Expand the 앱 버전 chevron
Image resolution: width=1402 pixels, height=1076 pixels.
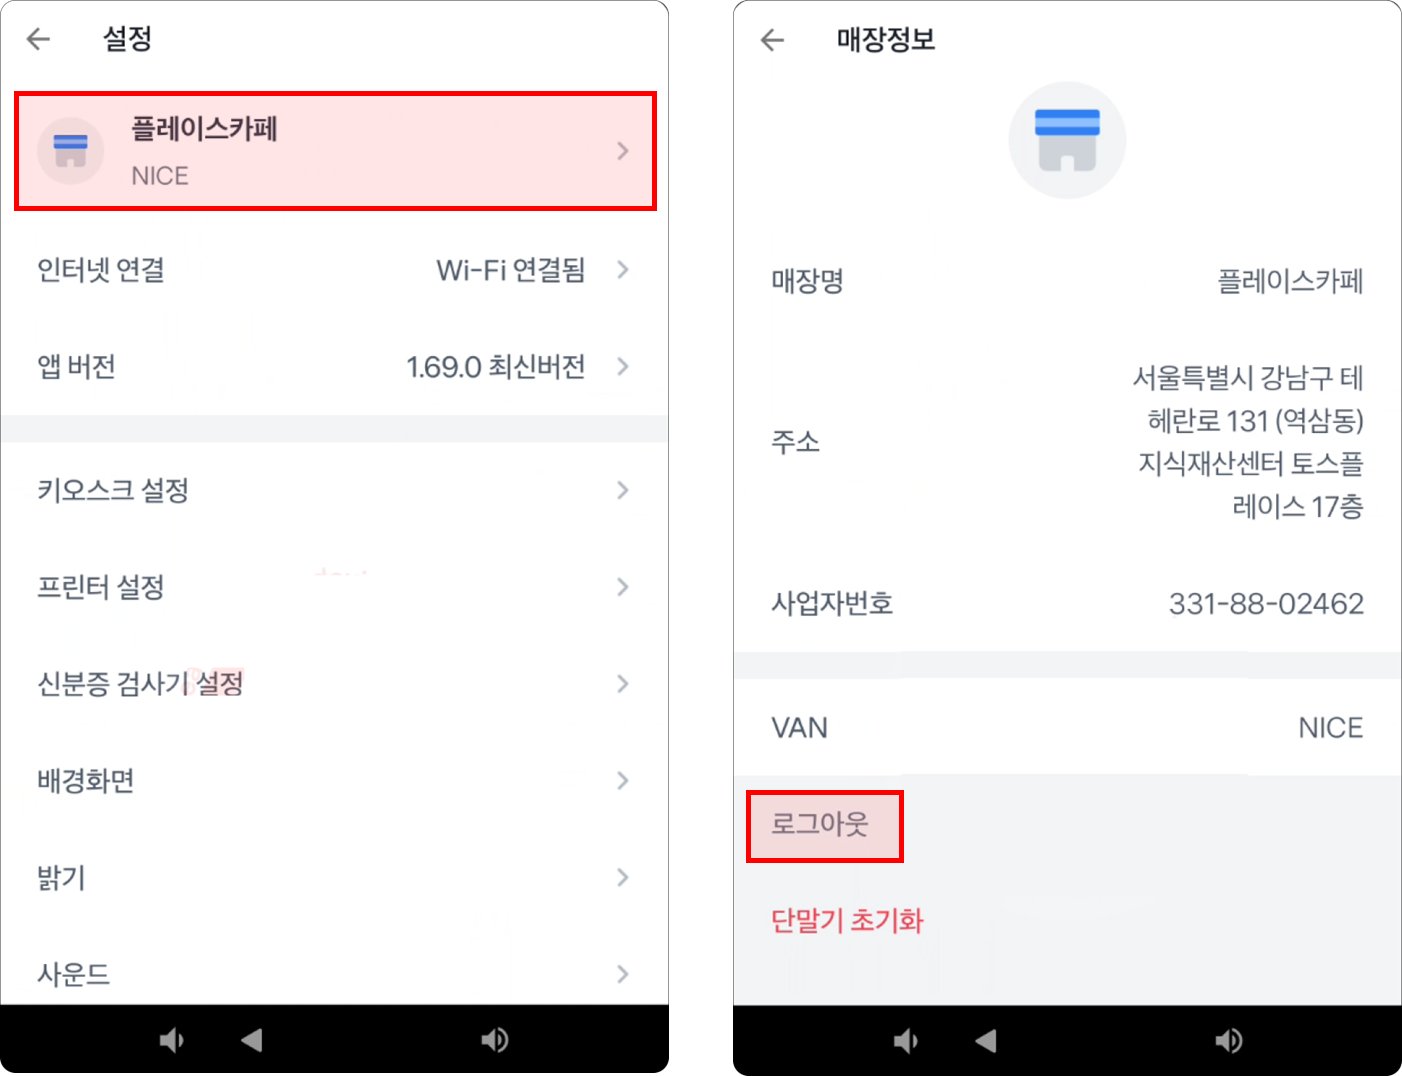point(623,366)
